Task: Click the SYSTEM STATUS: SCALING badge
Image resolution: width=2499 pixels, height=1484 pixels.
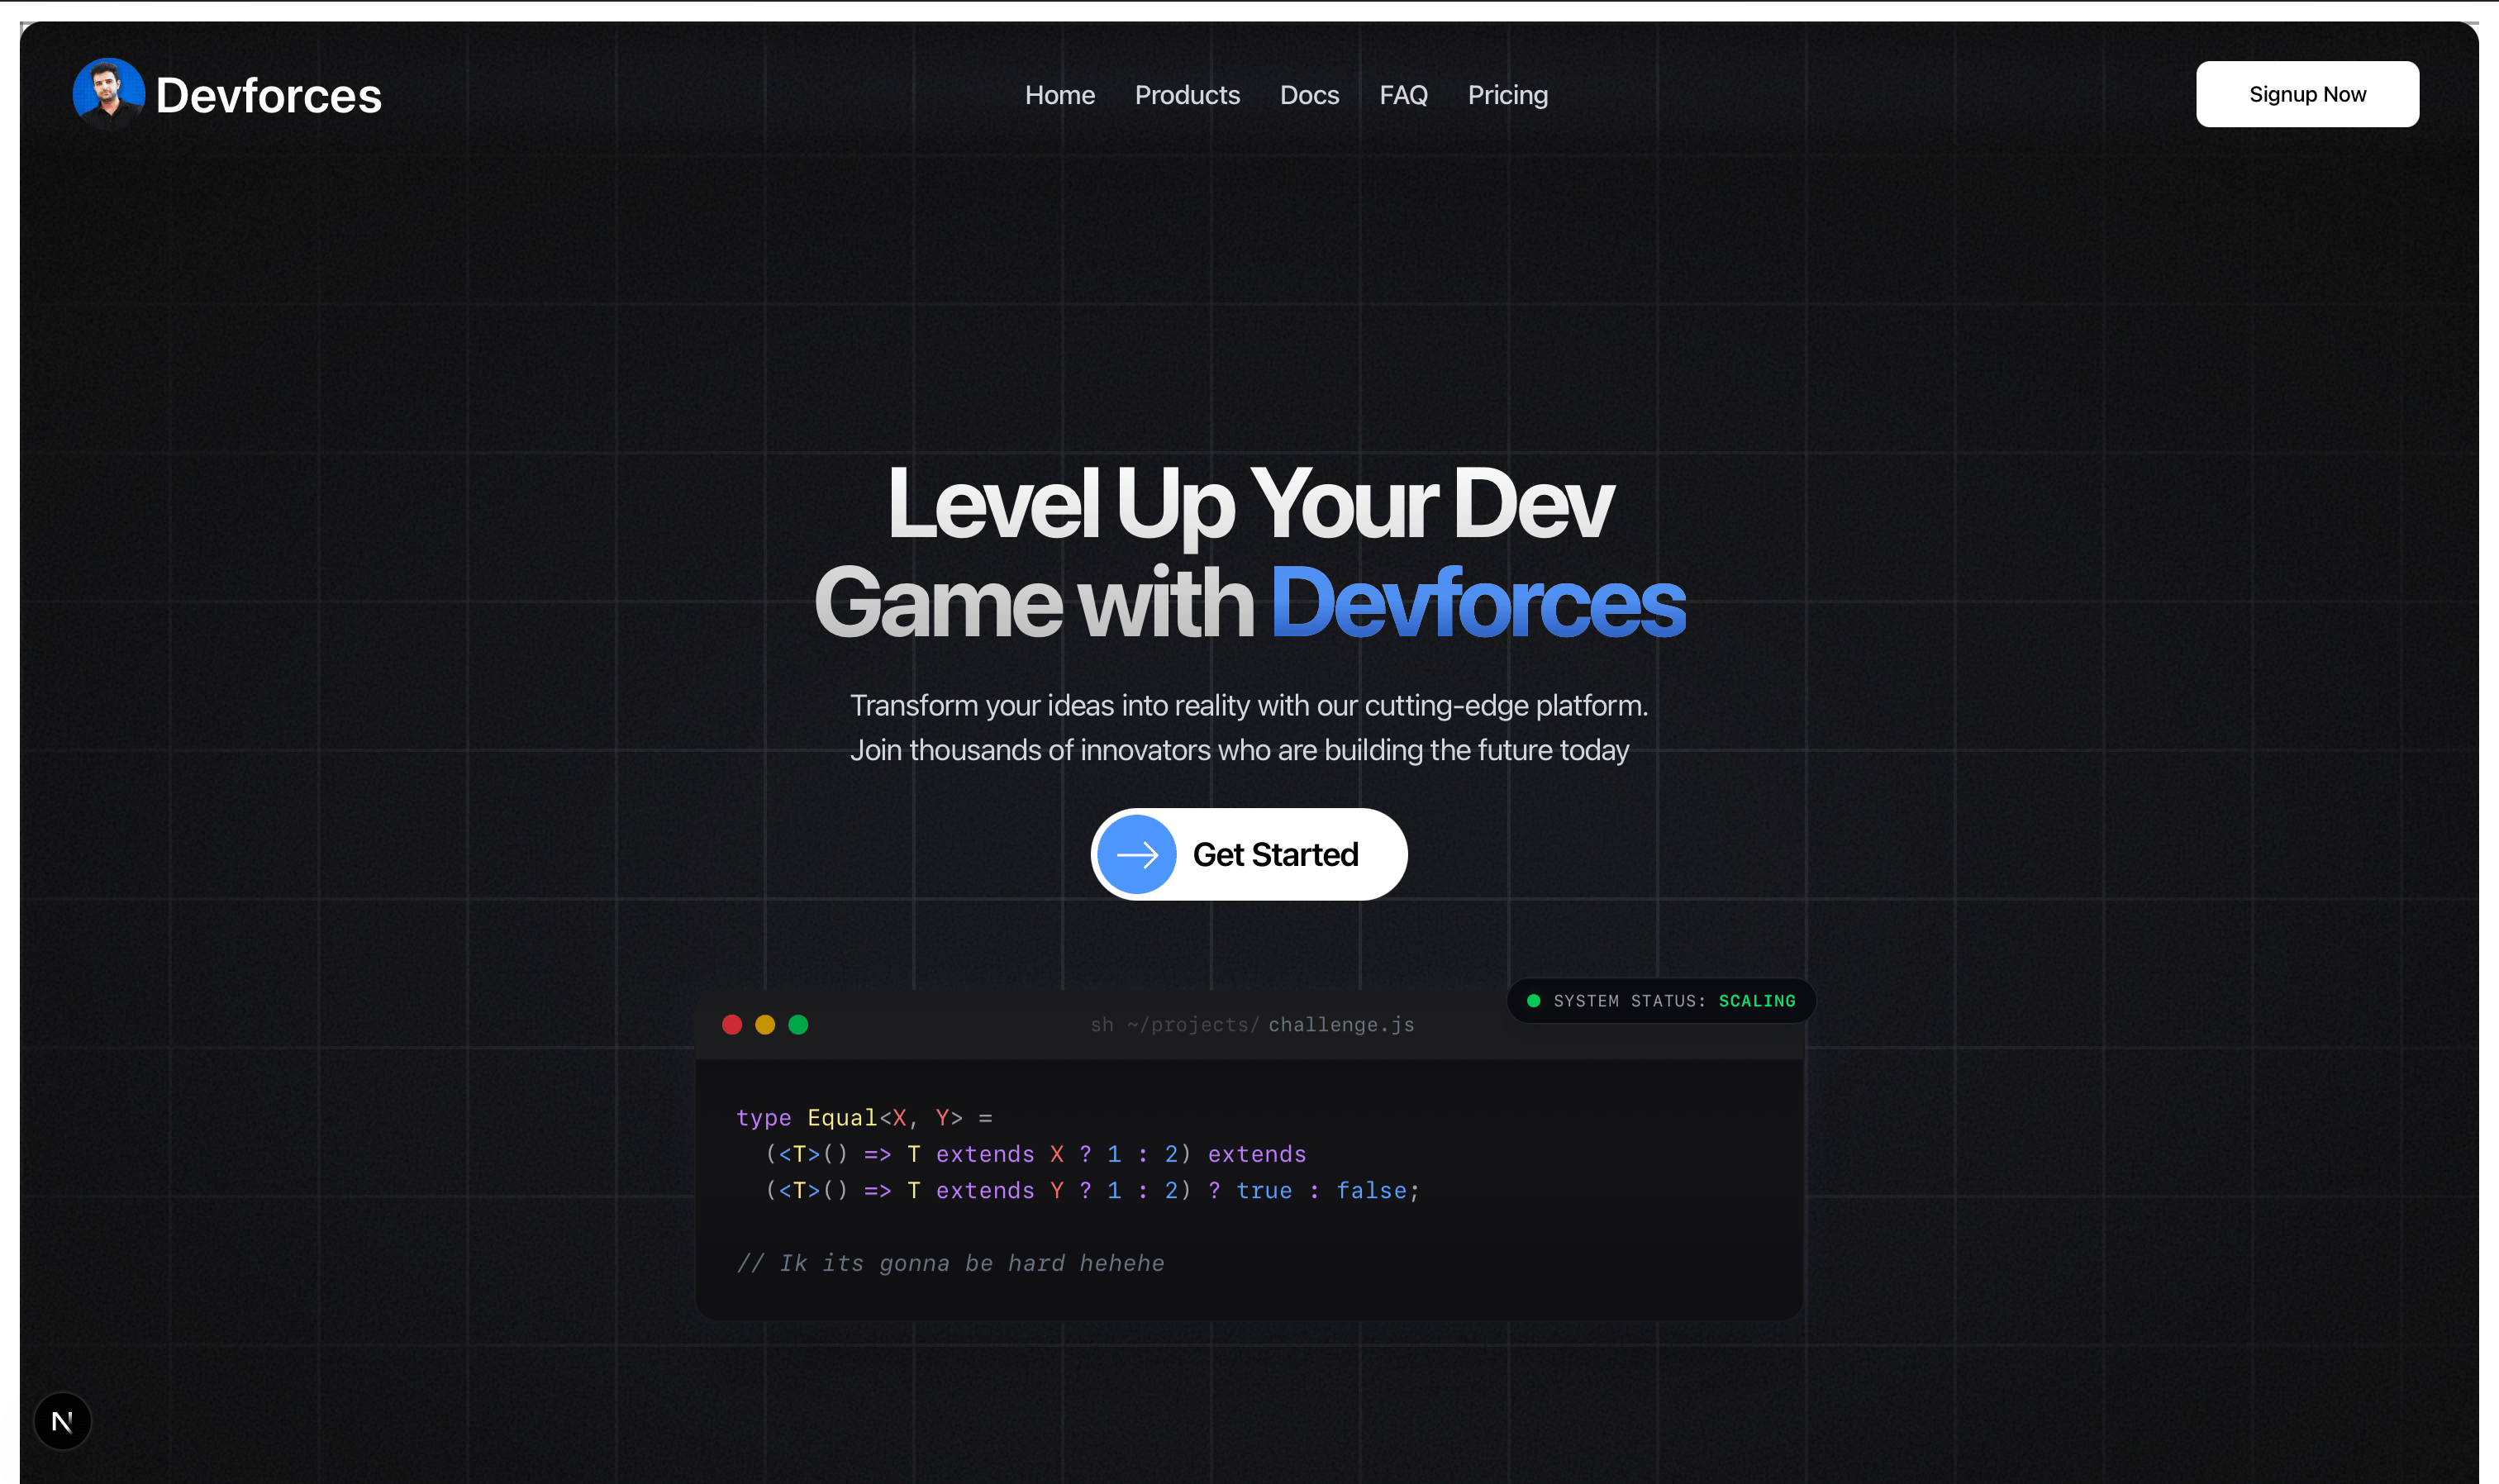Action: point(1661,1000)
